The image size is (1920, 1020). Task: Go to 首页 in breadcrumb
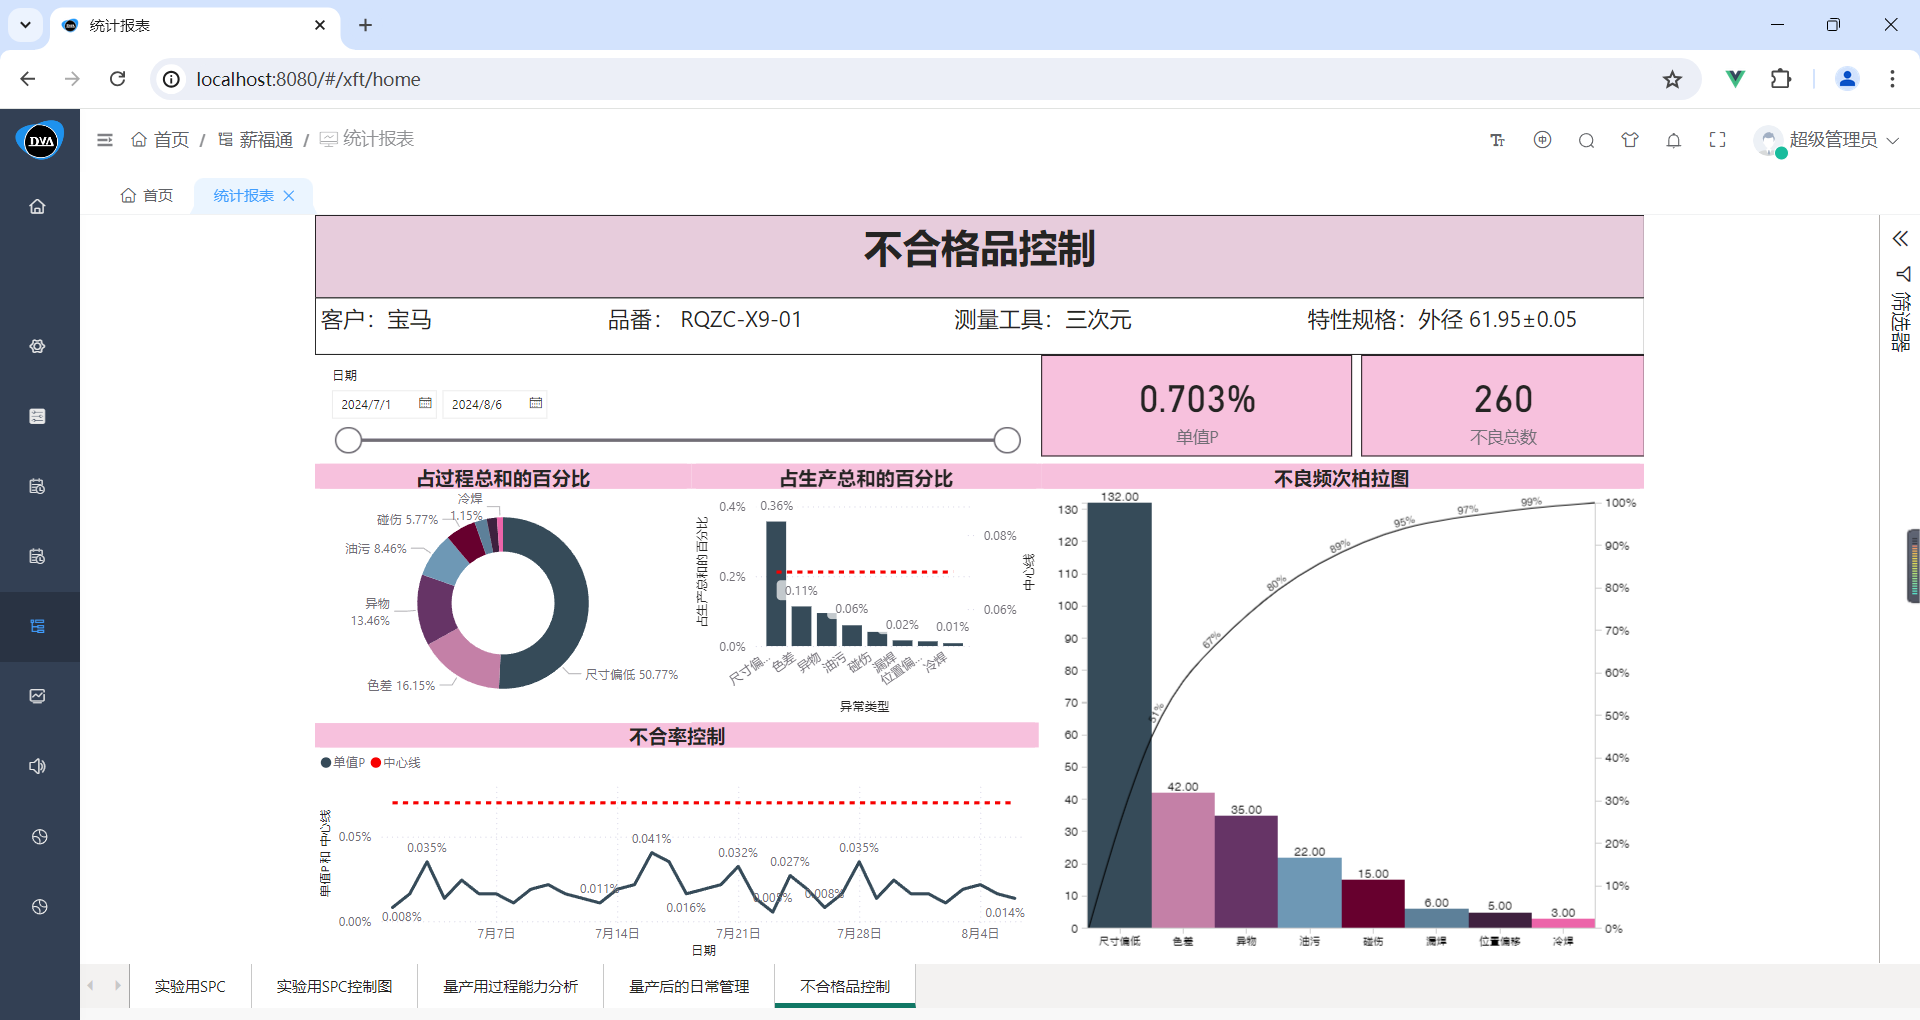tap(160, 140)
